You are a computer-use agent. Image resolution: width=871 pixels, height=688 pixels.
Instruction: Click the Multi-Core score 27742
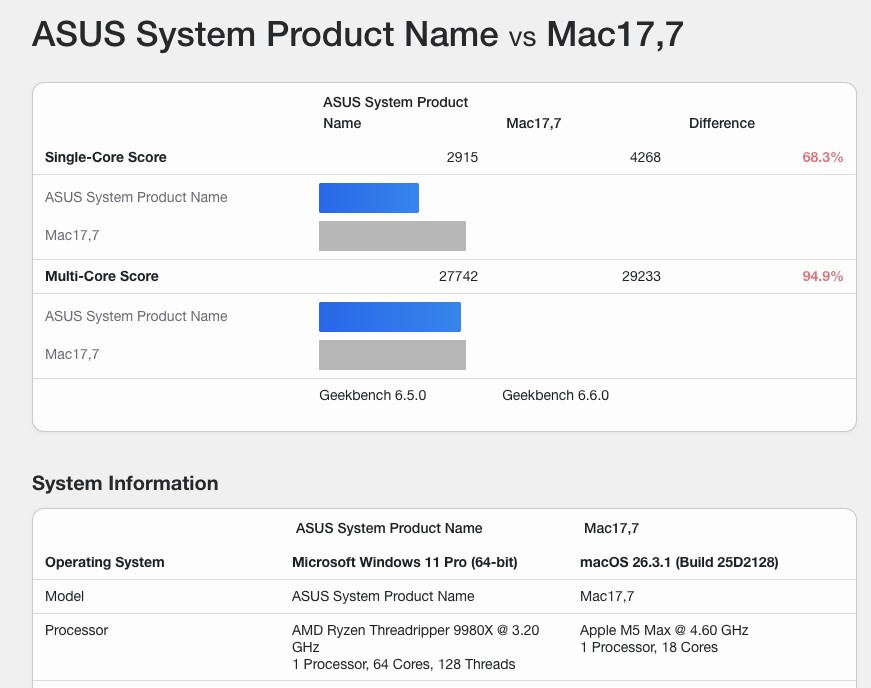click(x=458, y=276)
